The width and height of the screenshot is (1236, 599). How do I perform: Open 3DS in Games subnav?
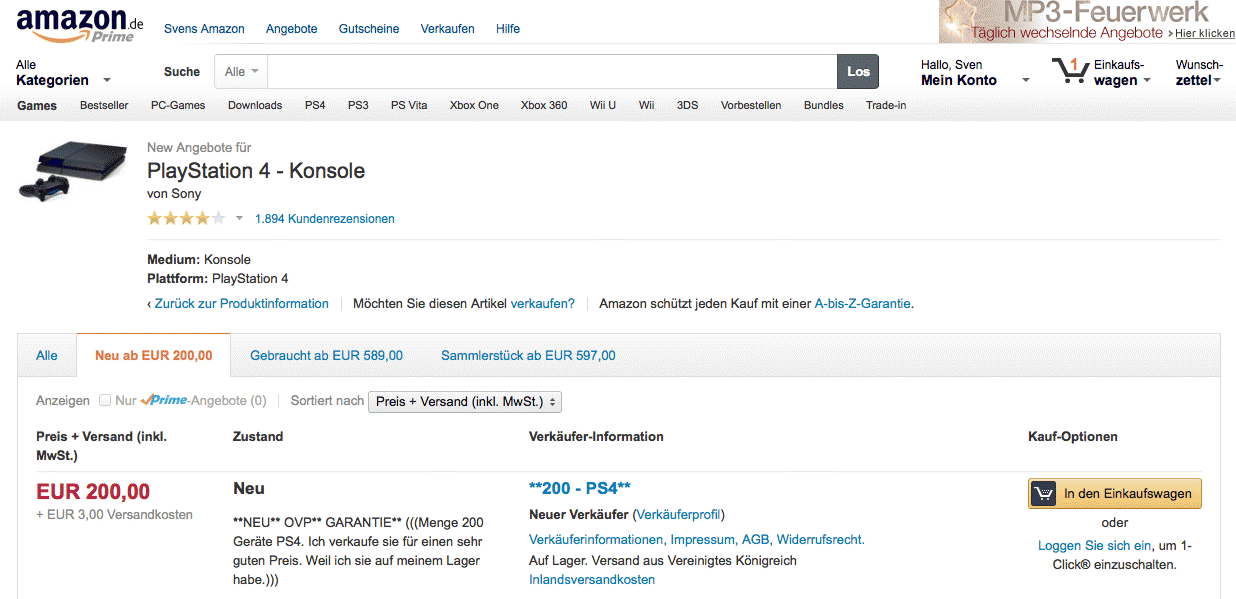click(x=688, y=105)
